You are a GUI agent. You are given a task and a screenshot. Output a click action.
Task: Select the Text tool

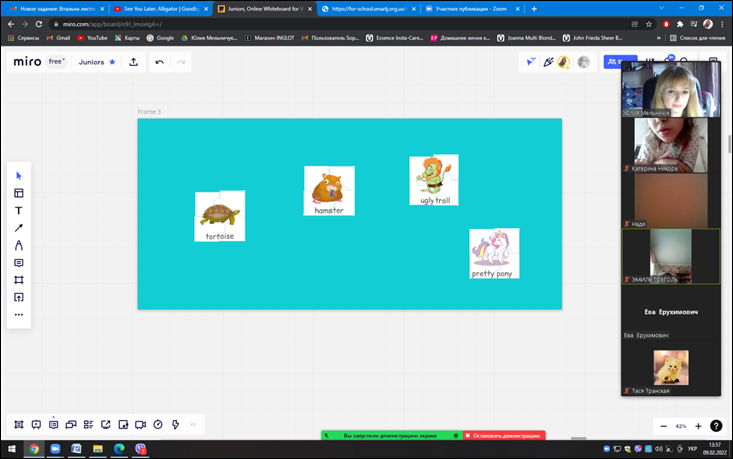click(x=18, y=211)
